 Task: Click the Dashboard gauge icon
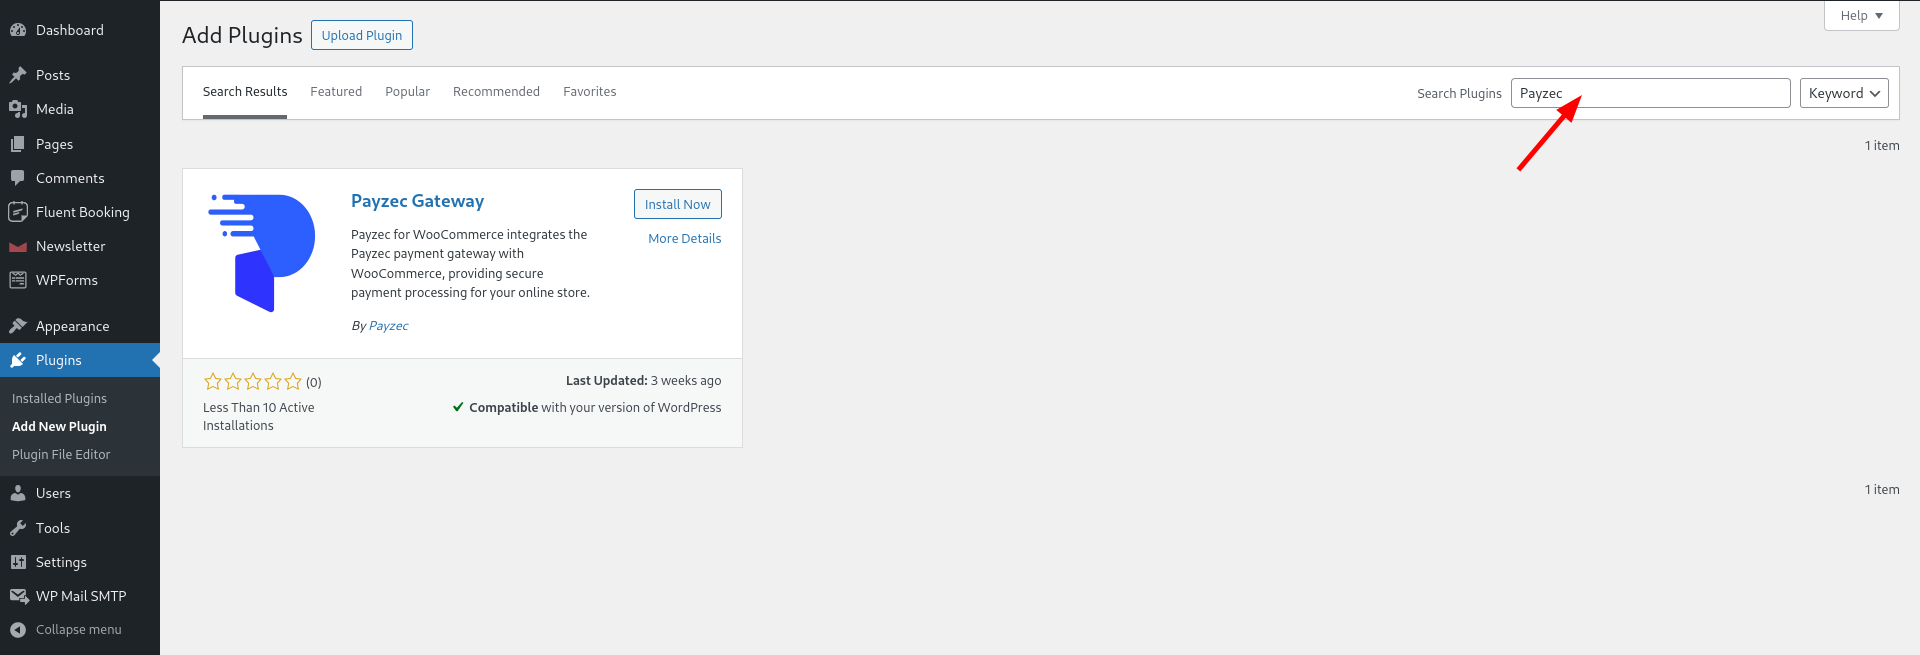[18, 30]
